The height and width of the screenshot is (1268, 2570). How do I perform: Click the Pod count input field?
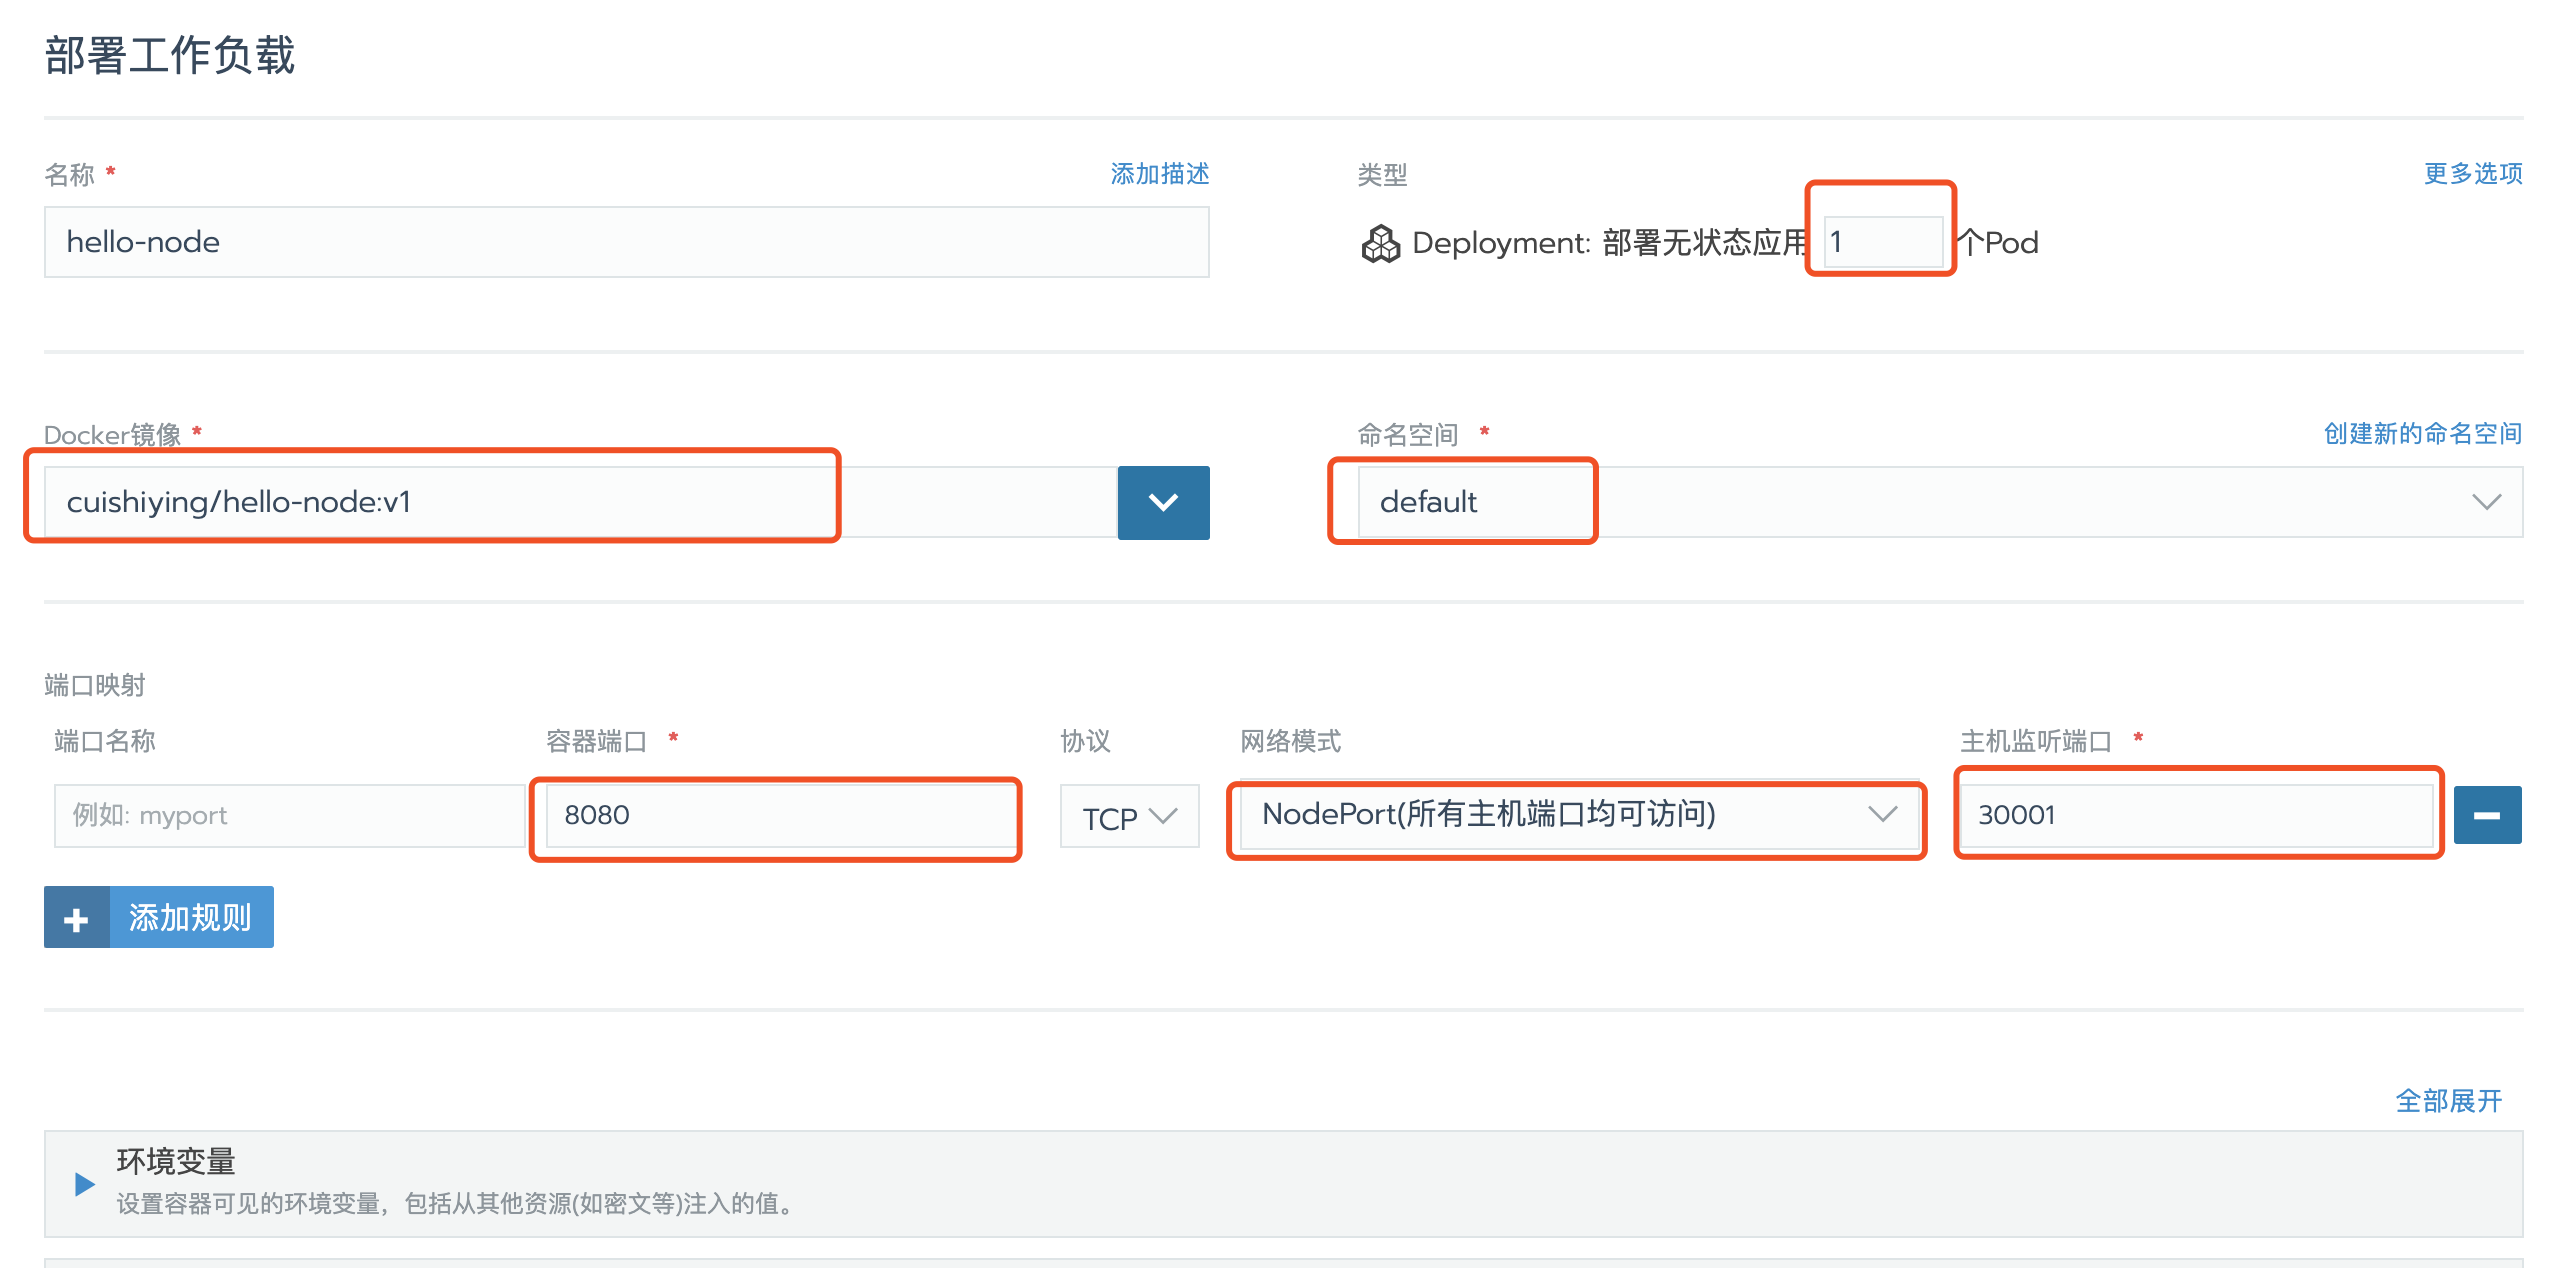(1882, 242)
